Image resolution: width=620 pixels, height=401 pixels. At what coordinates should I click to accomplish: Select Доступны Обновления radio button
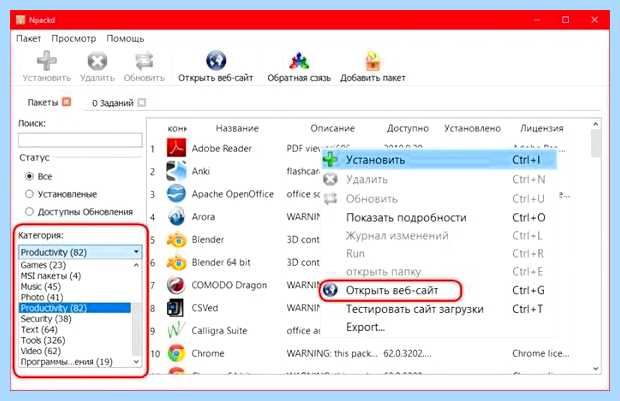[29, 212]
